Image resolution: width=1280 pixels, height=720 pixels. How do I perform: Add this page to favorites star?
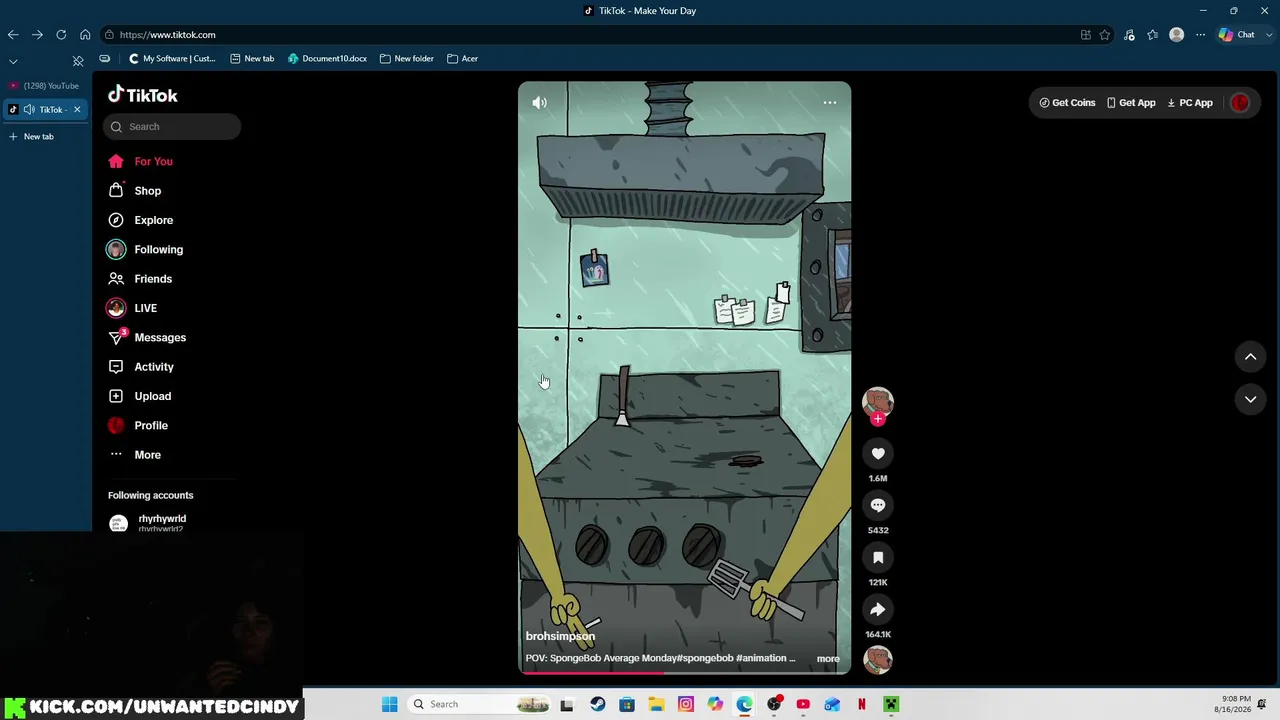[1105, 35]
